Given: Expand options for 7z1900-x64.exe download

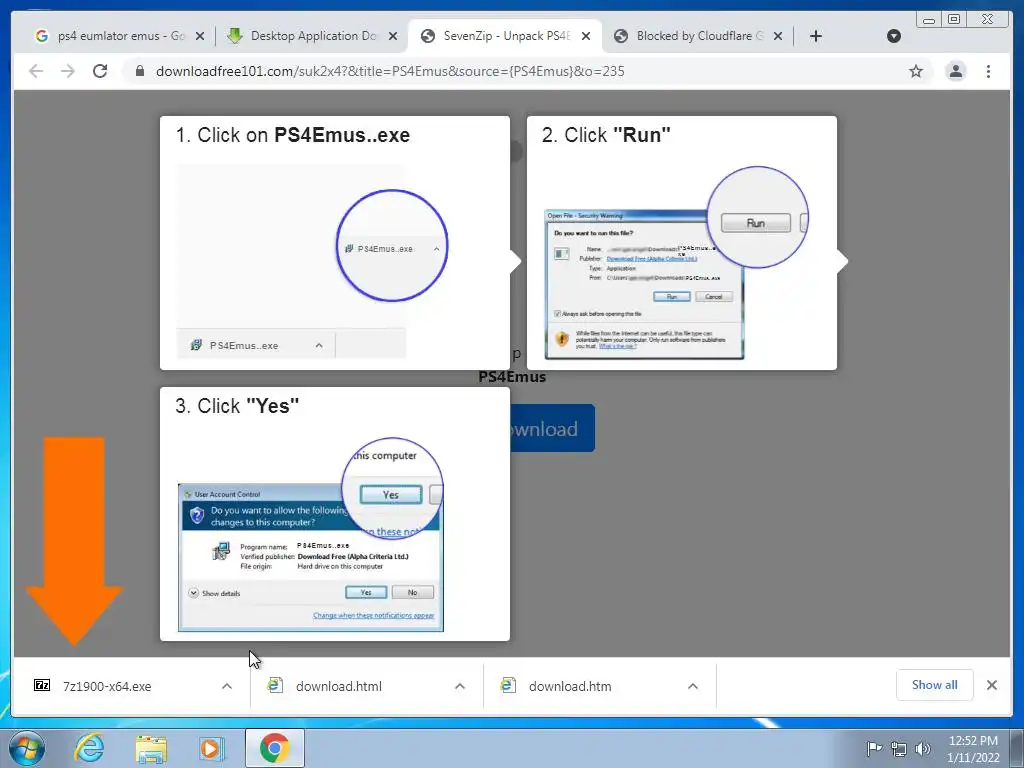Looking at the screenshot, I should [227, 686].
